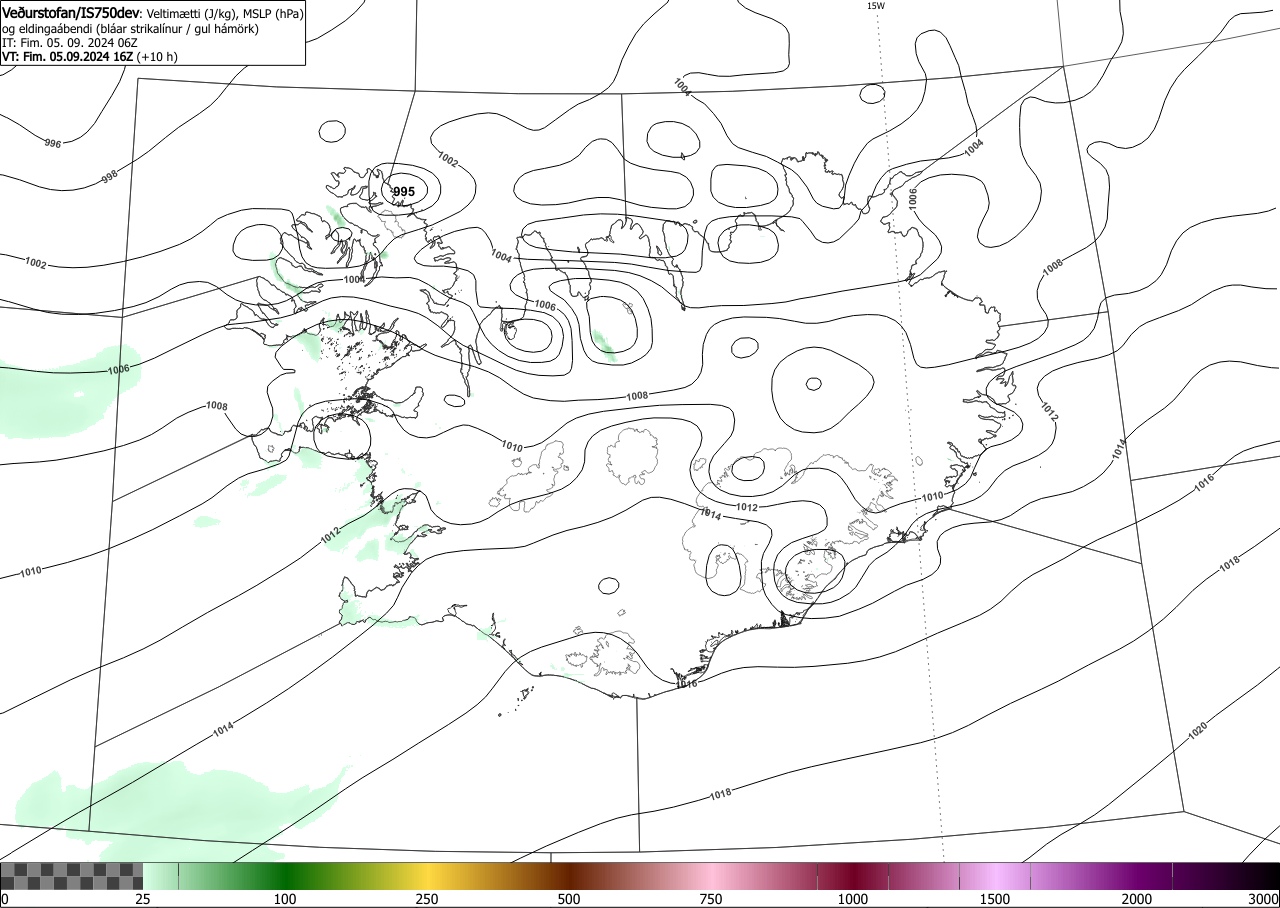This screenshot has width=1280, height=908.
Task: Select the 'VT: Fim. 05.09.2024 16Z' valid time
Action: click(68, 57)
